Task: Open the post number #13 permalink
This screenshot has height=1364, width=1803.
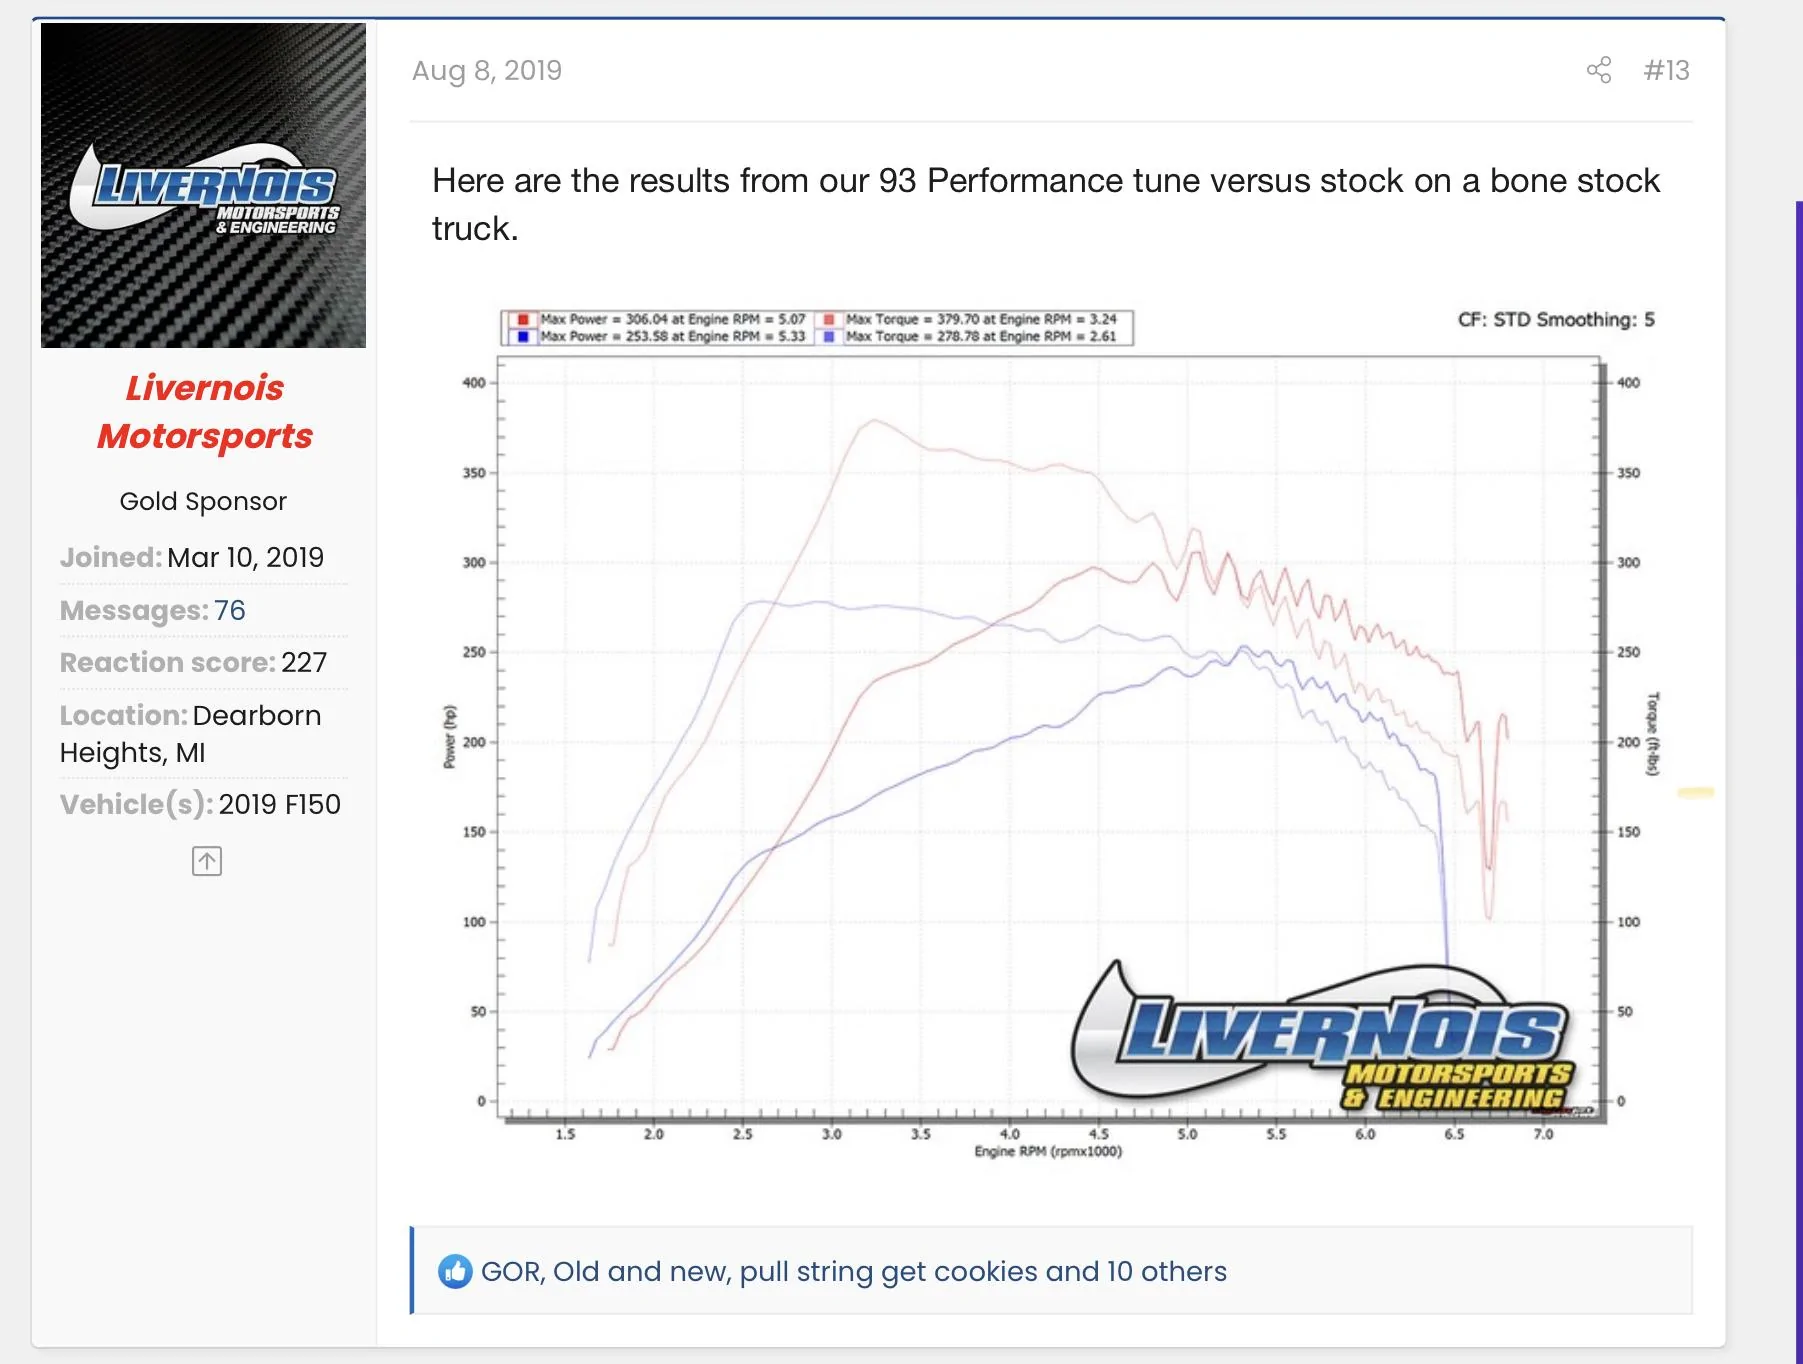Action: point(1666,70)
